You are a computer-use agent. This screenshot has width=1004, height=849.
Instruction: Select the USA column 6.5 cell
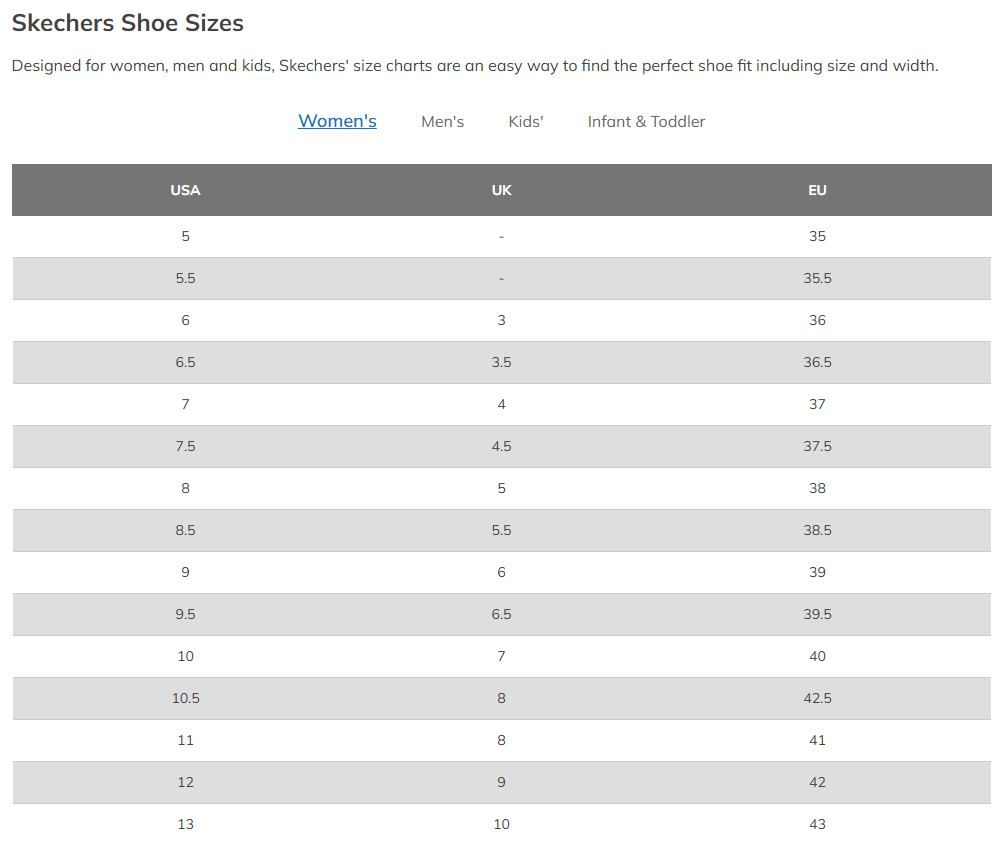185,363
